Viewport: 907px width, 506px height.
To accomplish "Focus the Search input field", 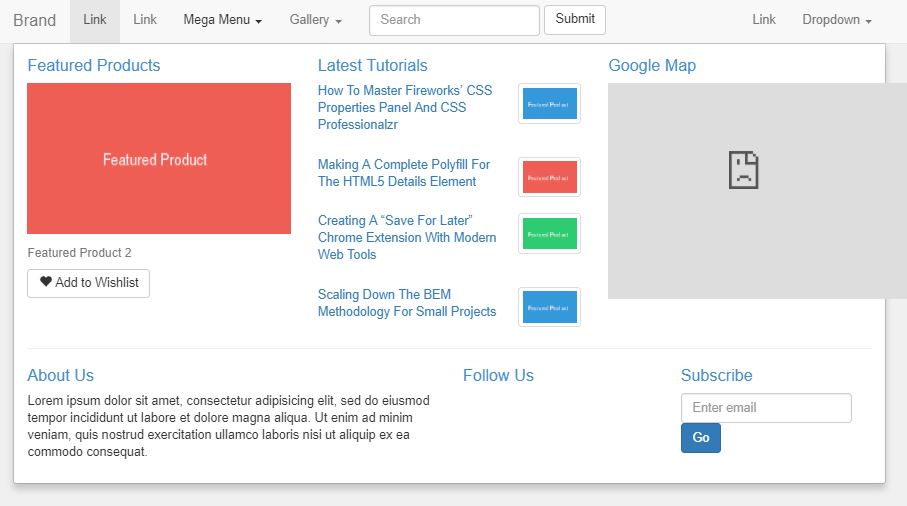I will coord(454,20).
